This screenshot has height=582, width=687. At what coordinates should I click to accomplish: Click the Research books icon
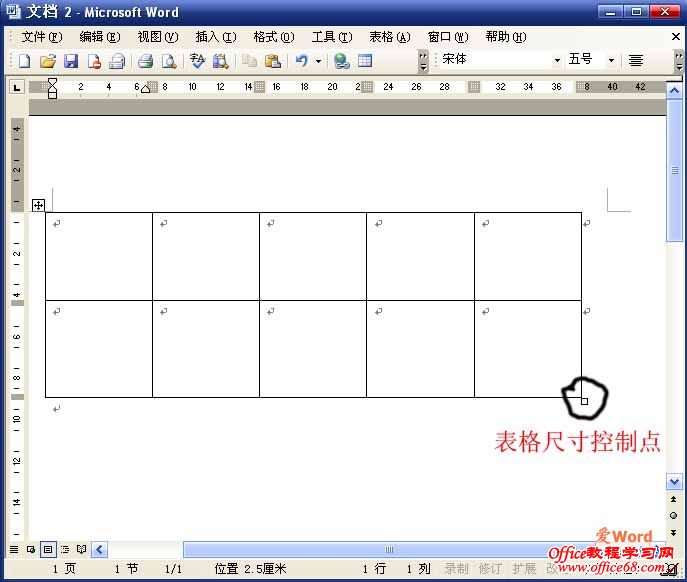coord(221,61)
